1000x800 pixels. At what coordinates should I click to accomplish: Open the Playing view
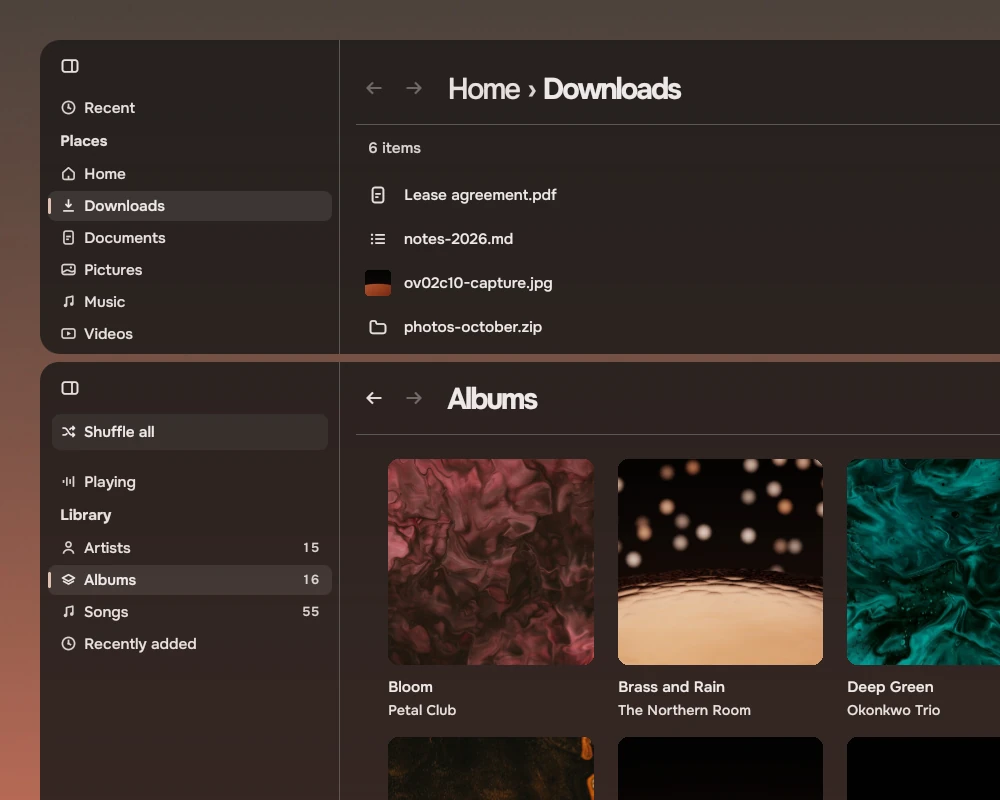(x=189, y=482)
